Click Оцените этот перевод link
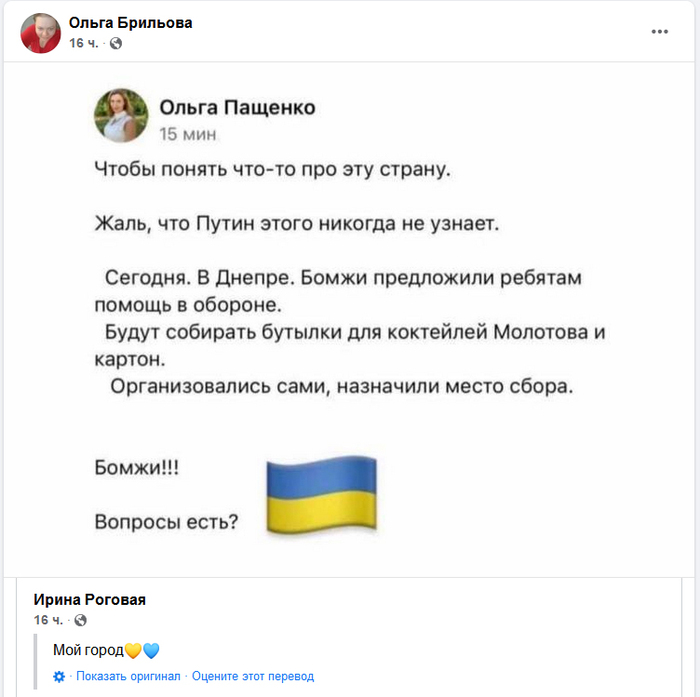Screen dimensions: 700x697 [x=253, y=676]
